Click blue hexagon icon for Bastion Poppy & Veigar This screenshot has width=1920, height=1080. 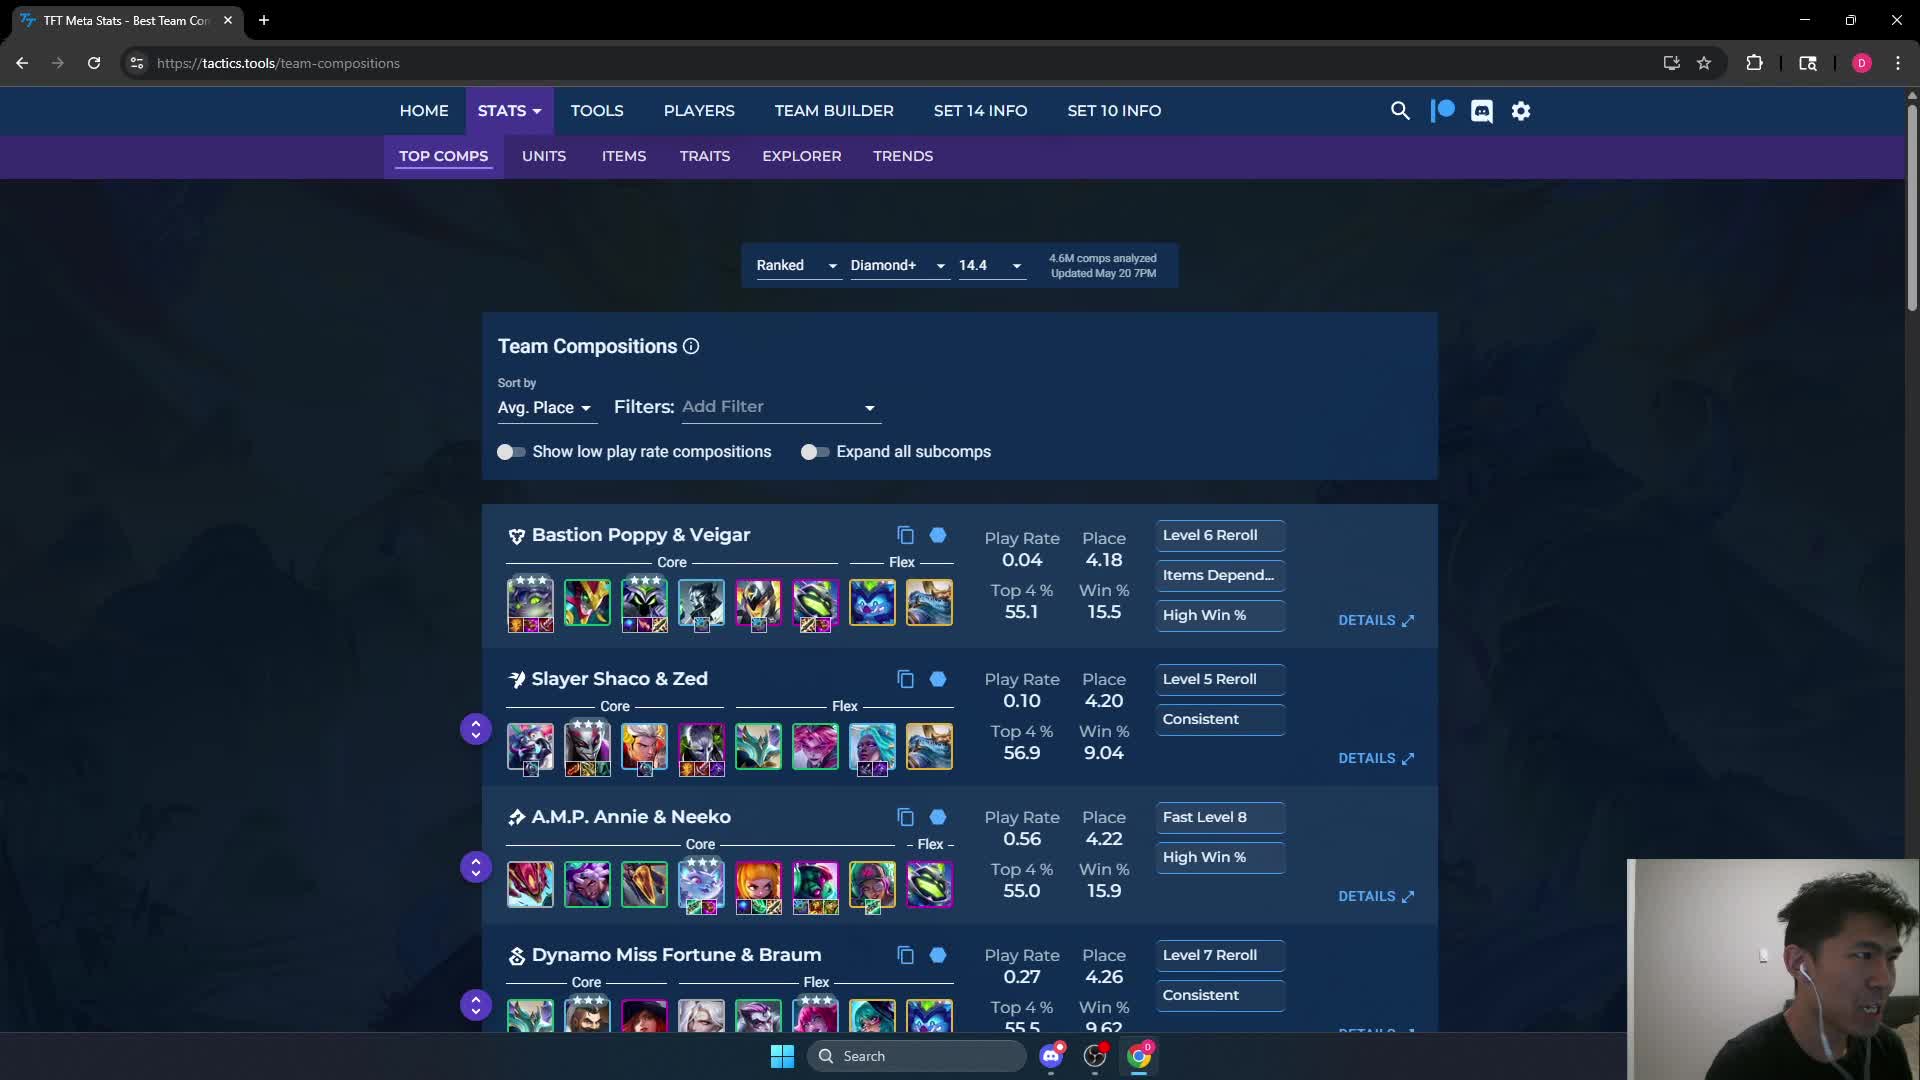coord(938,535)
